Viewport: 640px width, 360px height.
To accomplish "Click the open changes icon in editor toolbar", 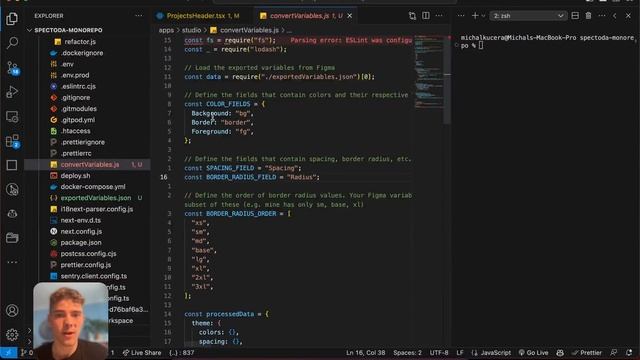I will [x=412, y=16].
